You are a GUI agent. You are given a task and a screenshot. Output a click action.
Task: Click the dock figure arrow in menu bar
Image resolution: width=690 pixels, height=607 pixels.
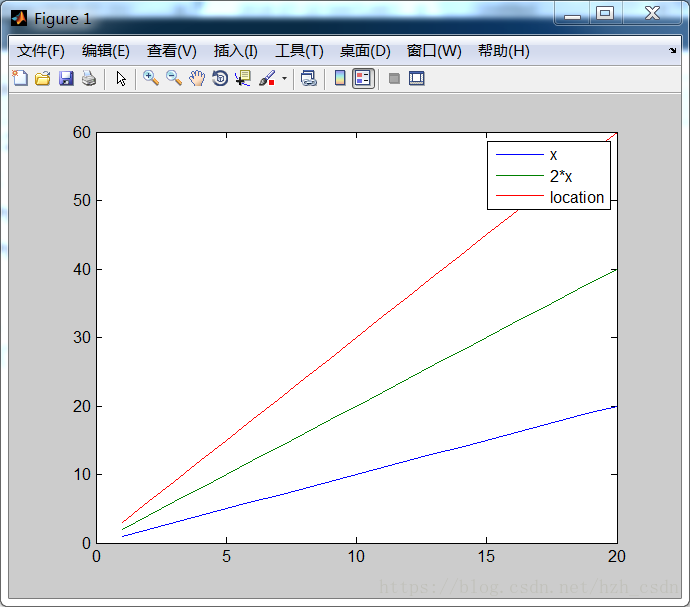[672, 50]
